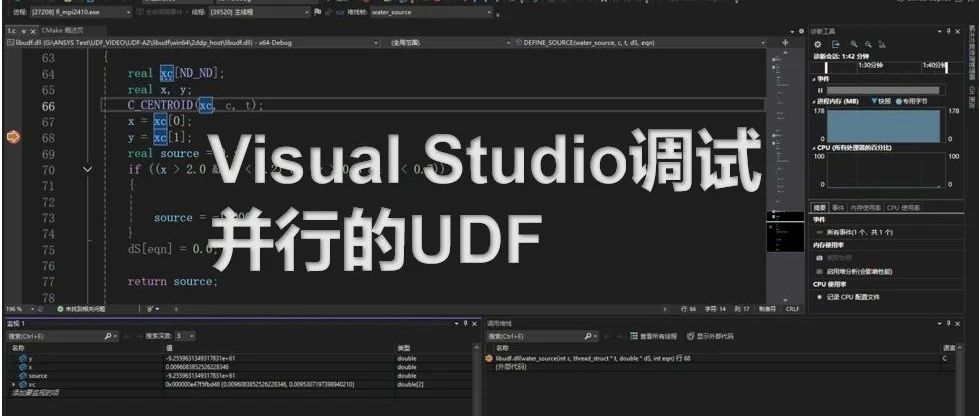This screenshot has width=979, height=416.
Task: Pin the diagnostic tools panel
Action: [950, 31]
